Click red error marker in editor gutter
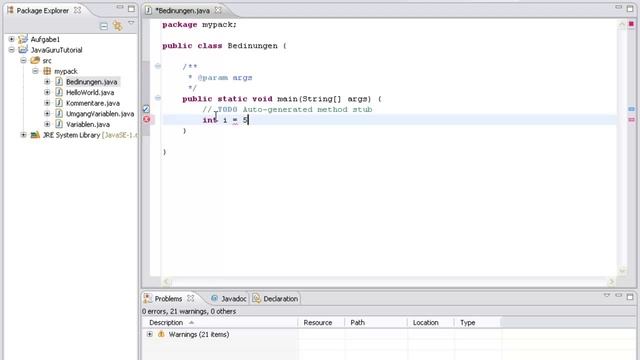Screen dimensions: 640x360 pos(147,119)
